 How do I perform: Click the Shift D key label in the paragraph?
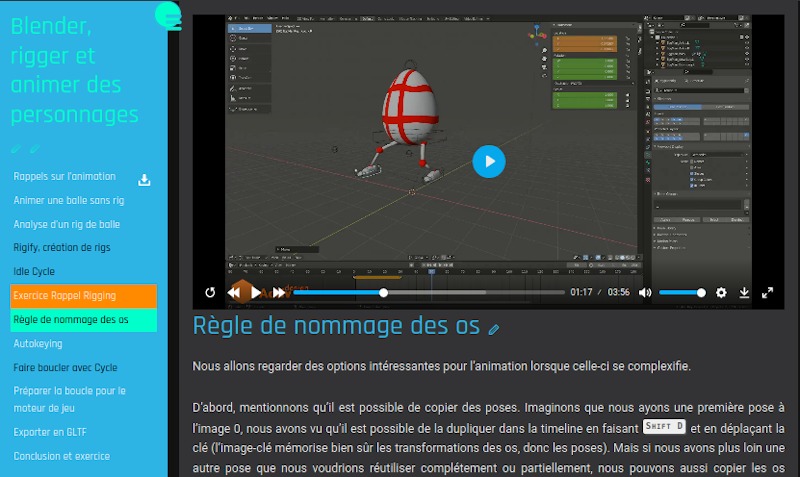tap(664, 426)
